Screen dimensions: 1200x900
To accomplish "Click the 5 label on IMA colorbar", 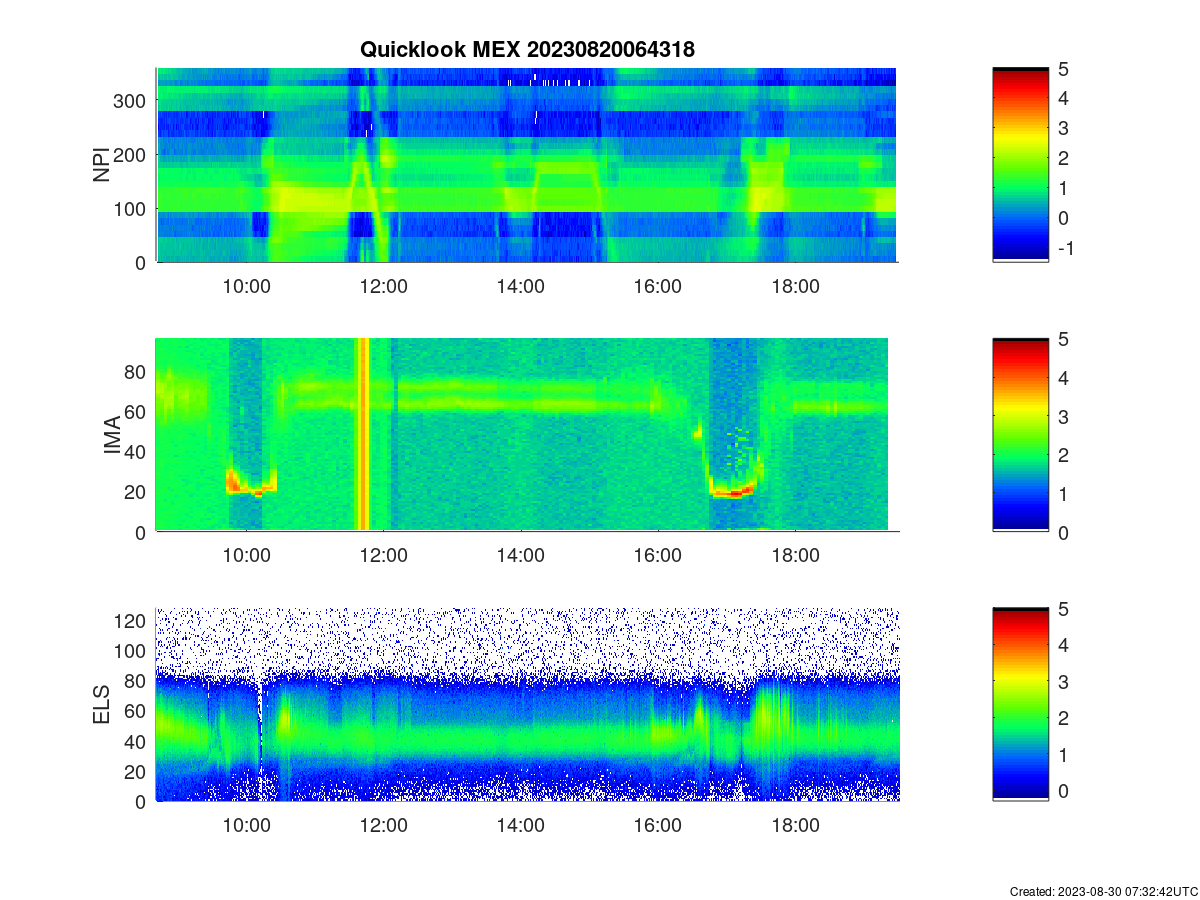I will tap(1064, 339).
